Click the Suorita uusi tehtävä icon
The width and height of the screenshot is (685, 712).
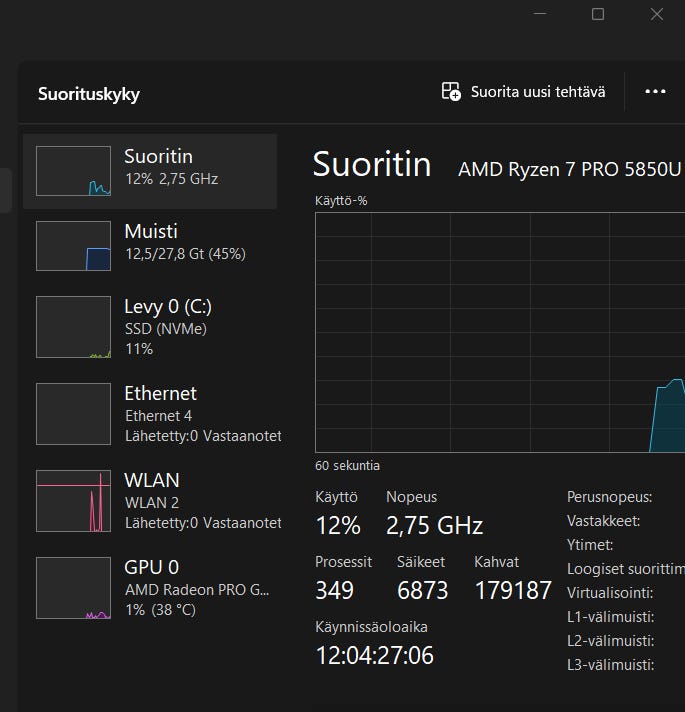coord(452,92)
